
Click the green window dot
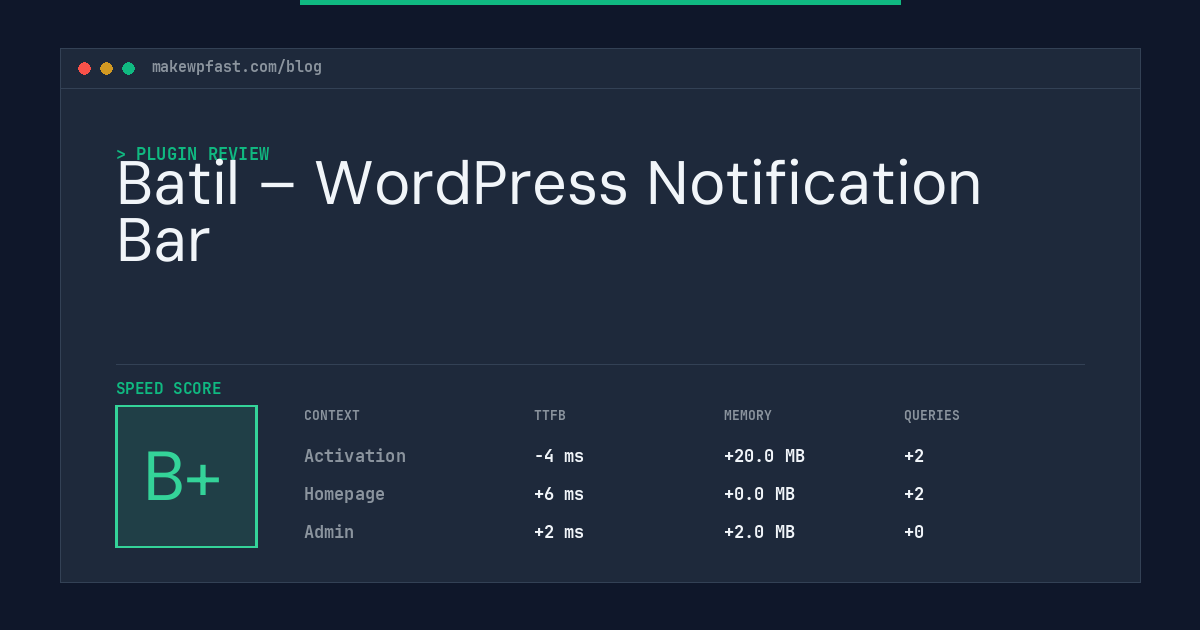coord(128,68)
